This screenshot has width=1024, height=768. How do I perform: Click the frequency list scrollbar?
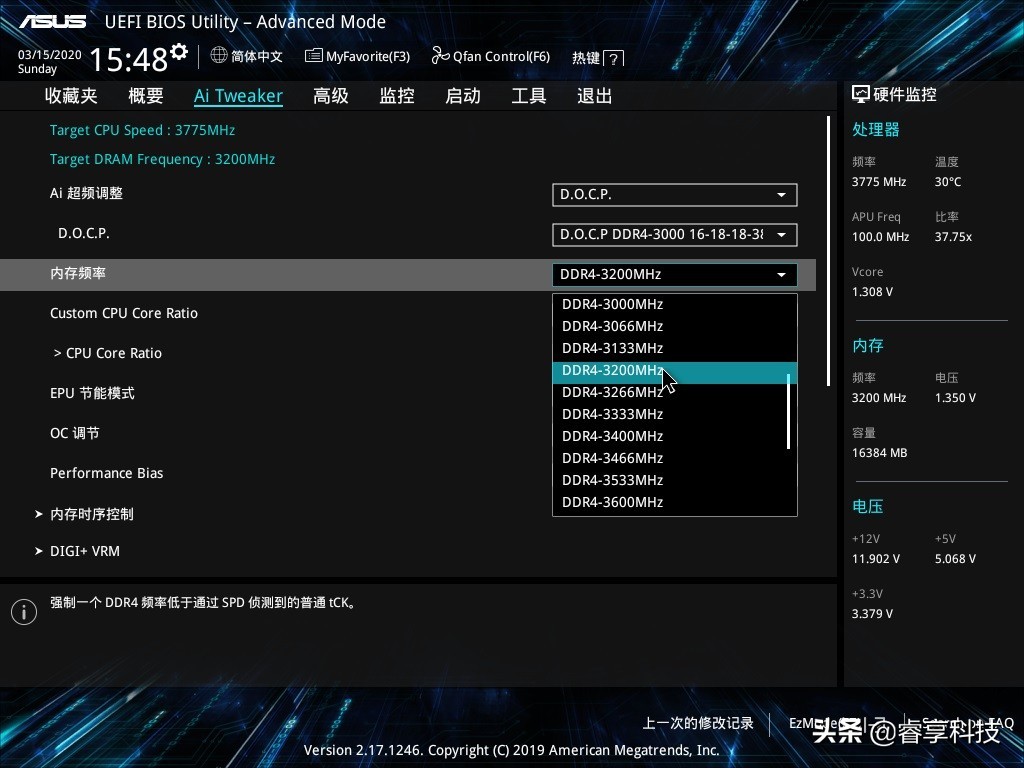coord(789,411)
